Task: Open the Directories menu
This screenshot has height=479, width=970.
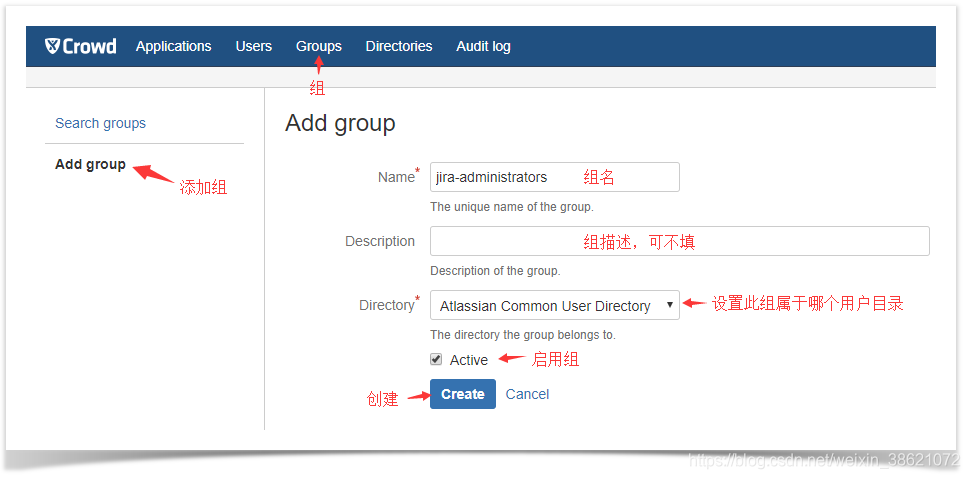Action: (399, 46)
